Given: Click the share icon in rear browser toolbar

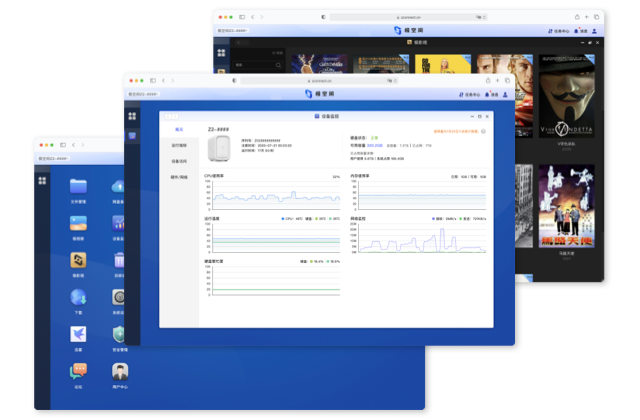Looking at the screenshot, I should [x=576, y=17].
